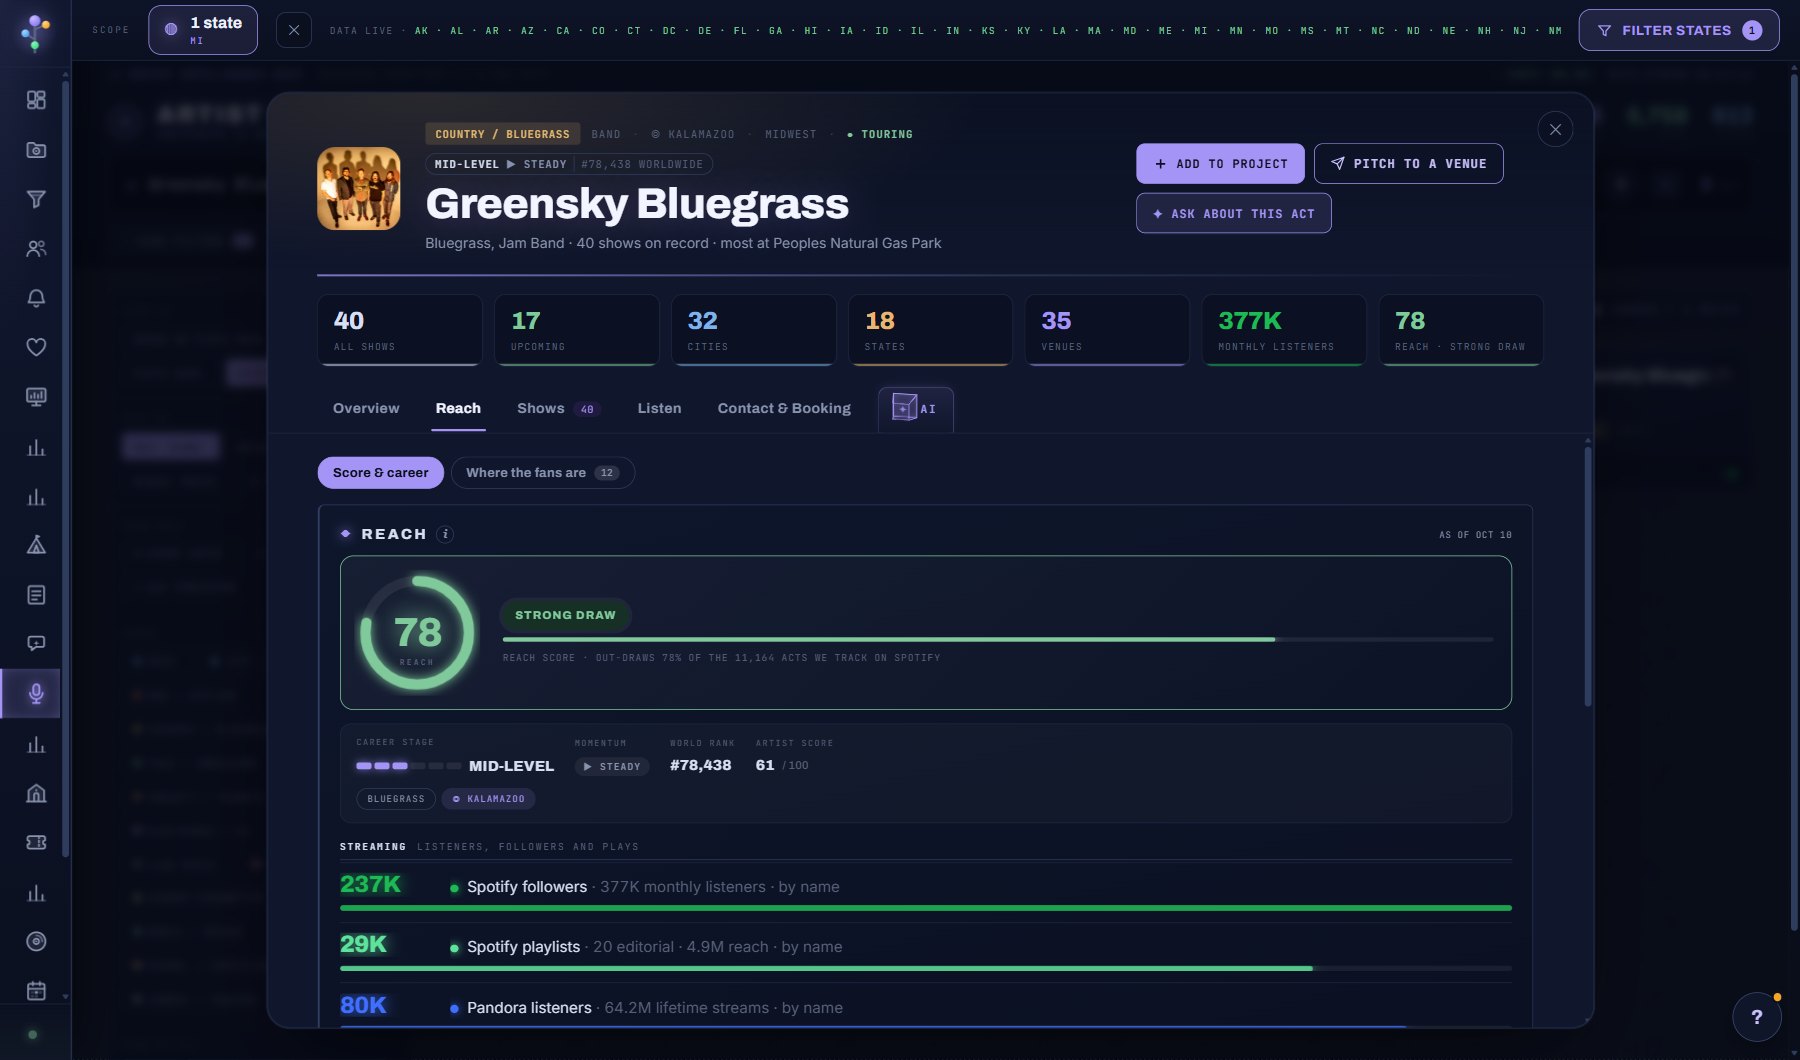
Task: Open the disc icon in the sidebar
Action: (36, 941)
